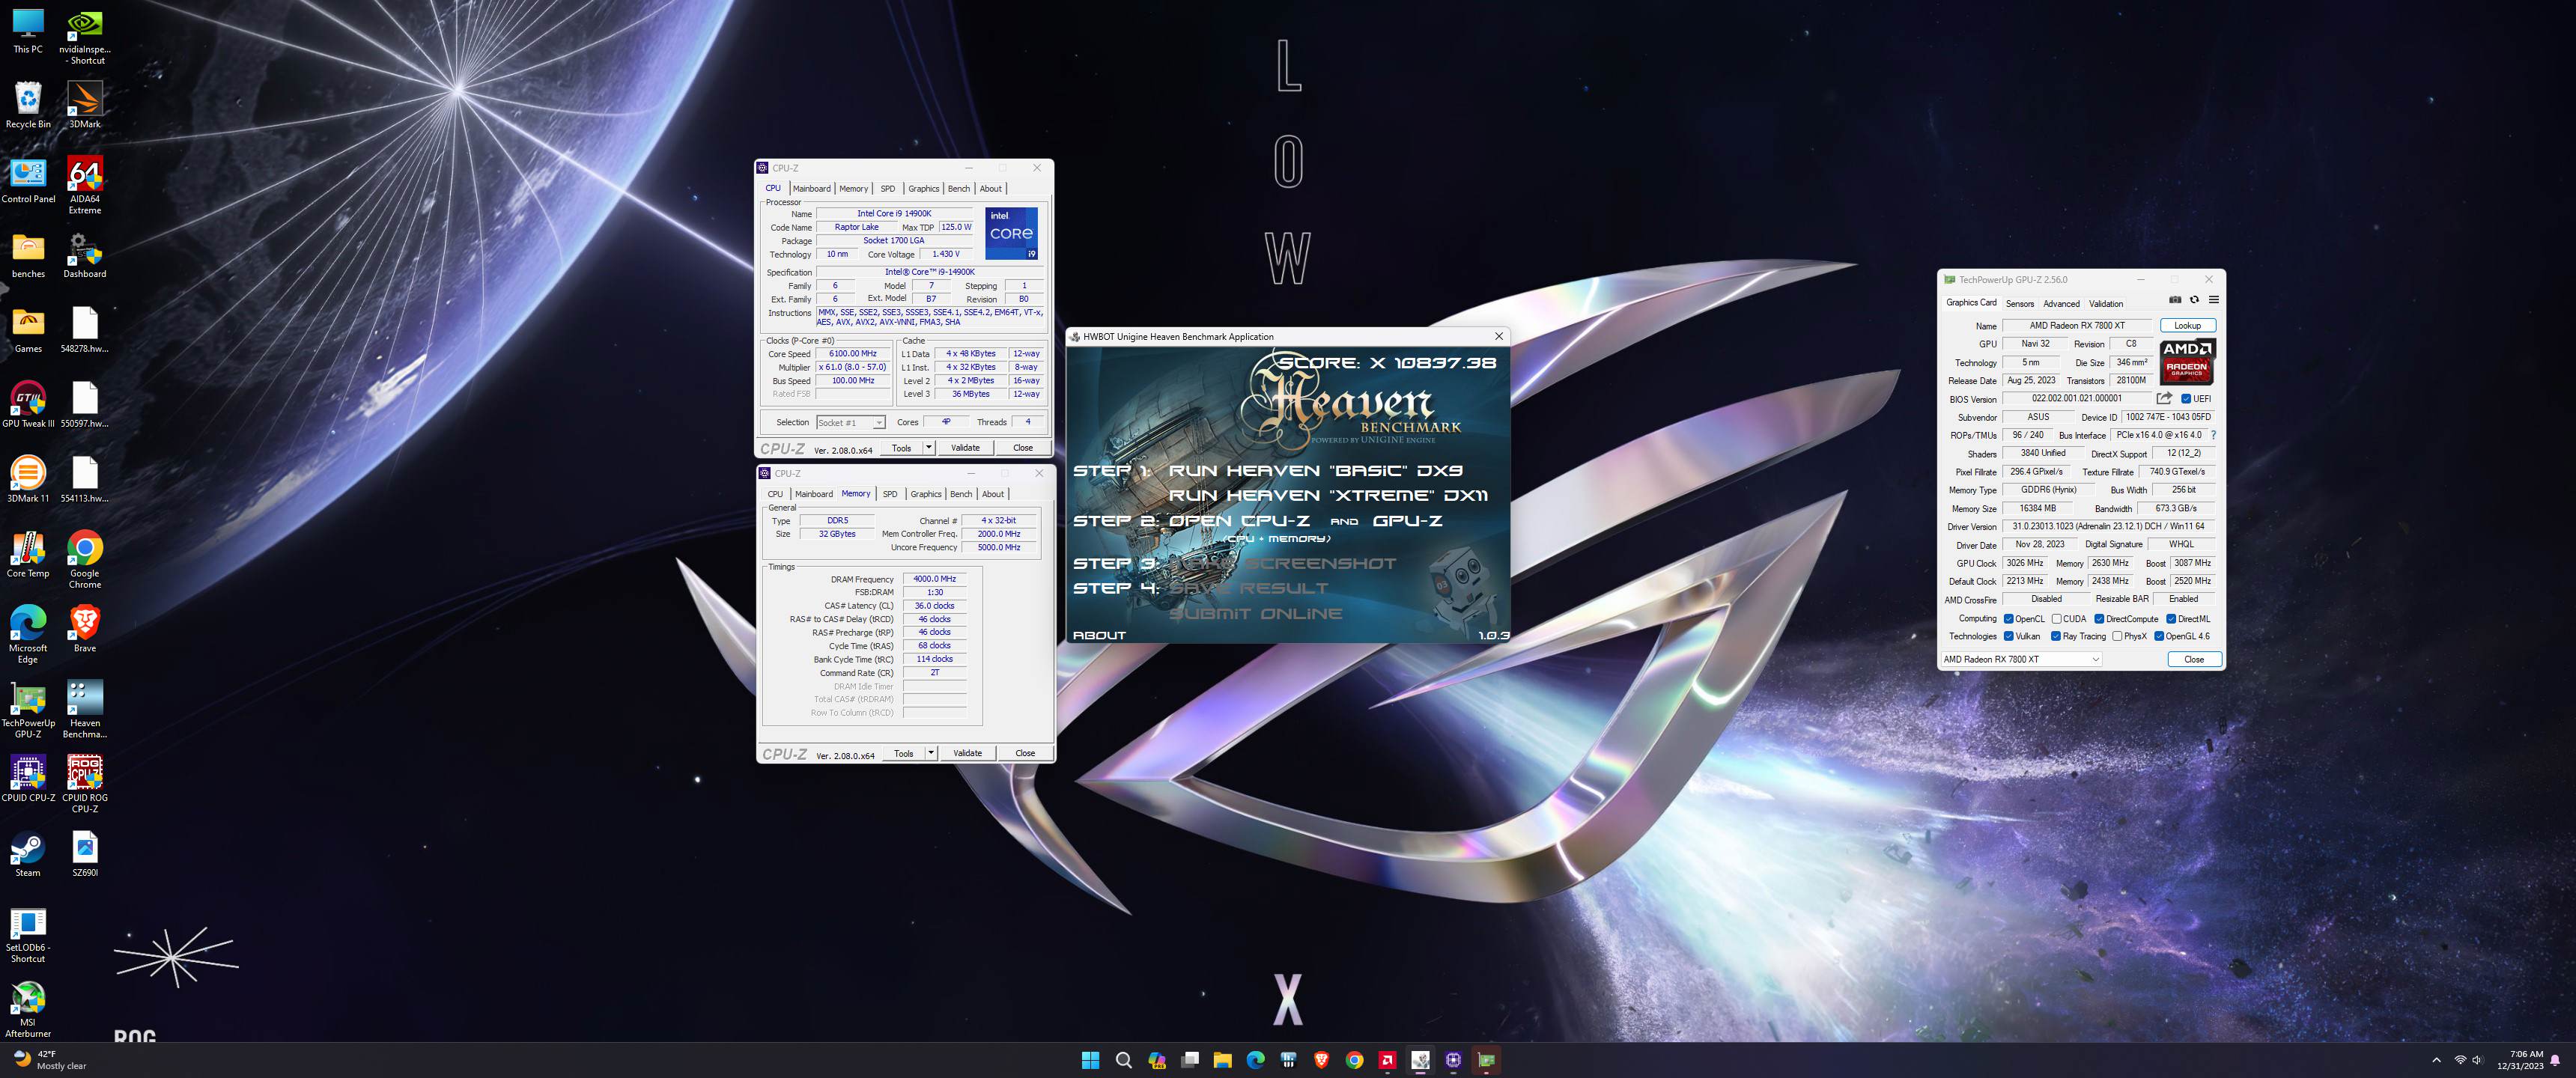
Task: Open Steam desktop icon
Action: (x=28, y=853)
